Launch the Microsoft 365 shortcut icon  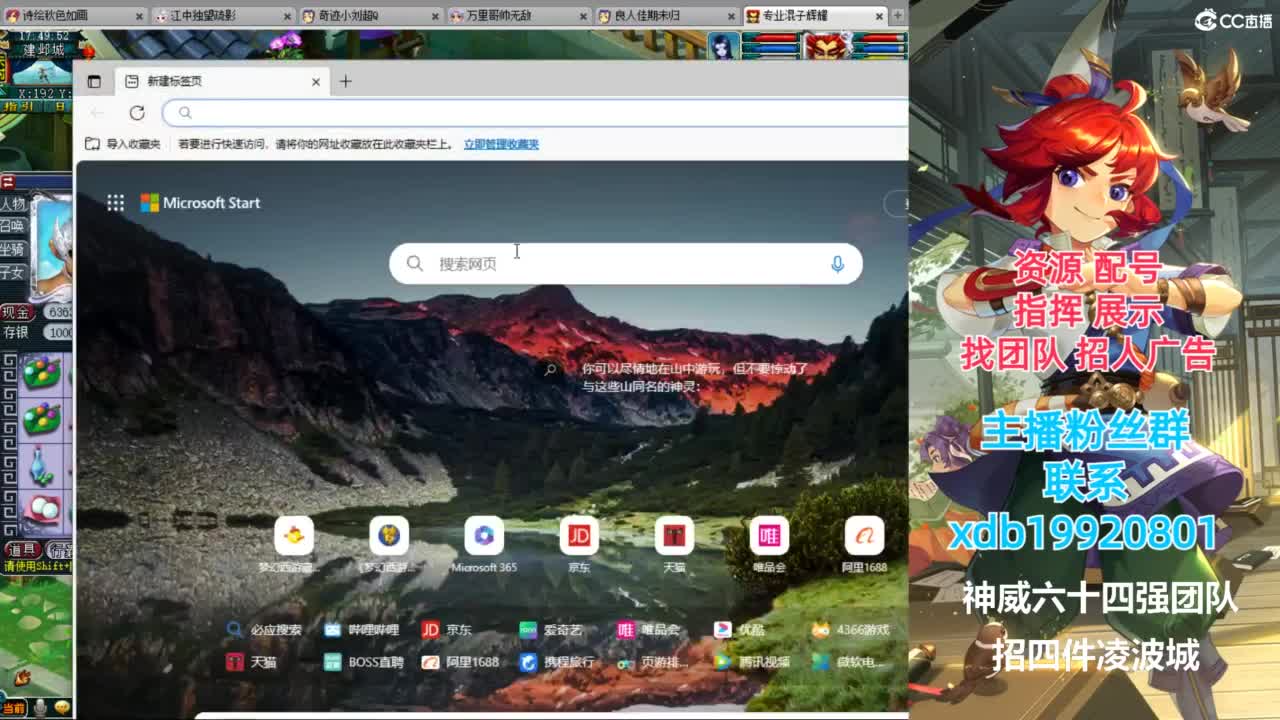pyautogui.click(x=483, y=536)
